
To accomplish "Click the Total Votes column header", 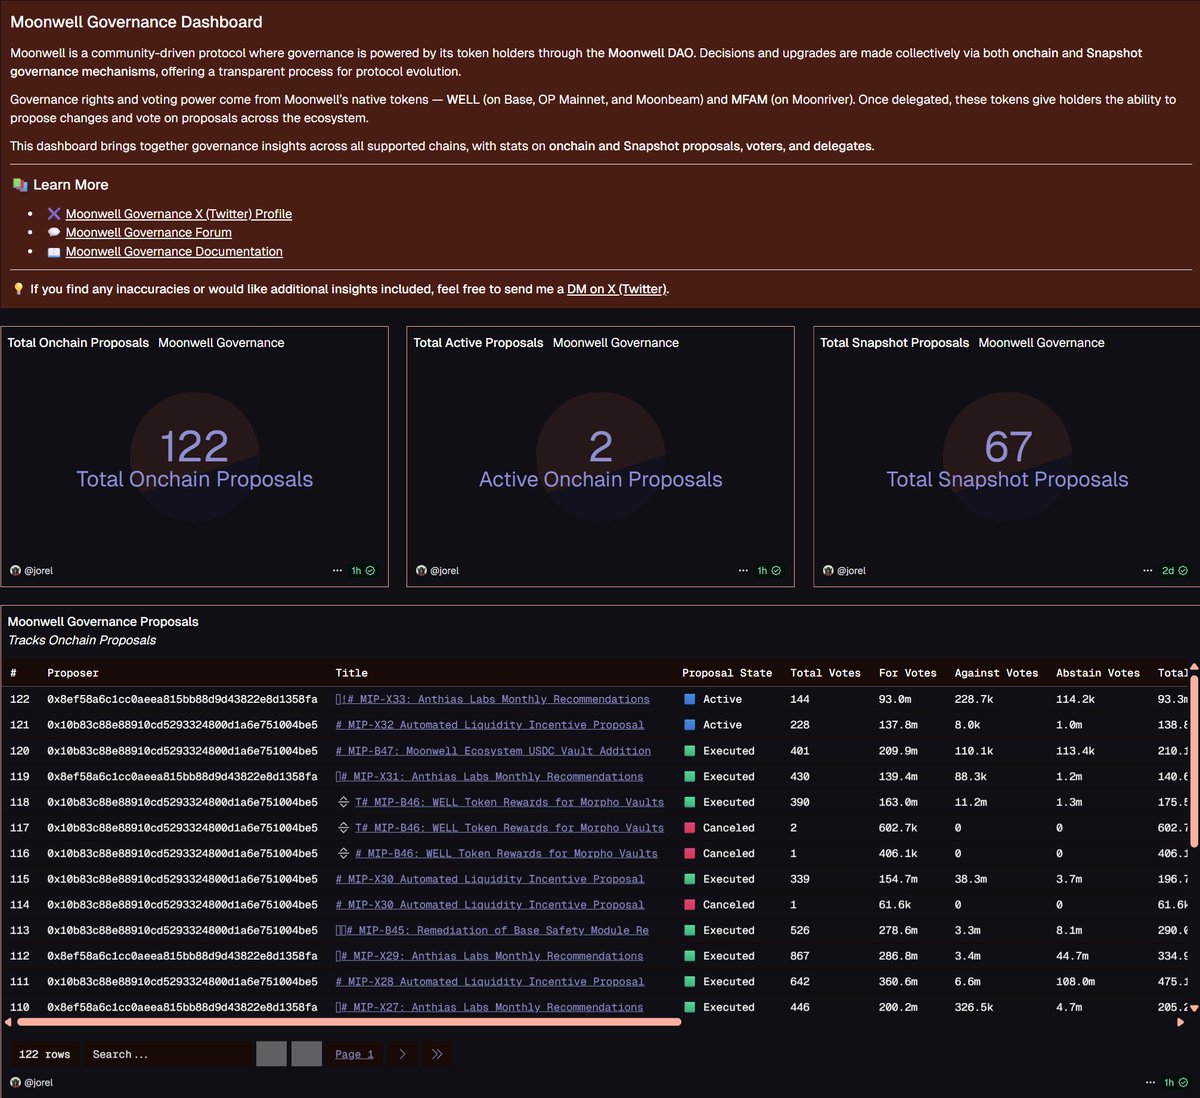I will pyautogui.click(x=825, y=673).
